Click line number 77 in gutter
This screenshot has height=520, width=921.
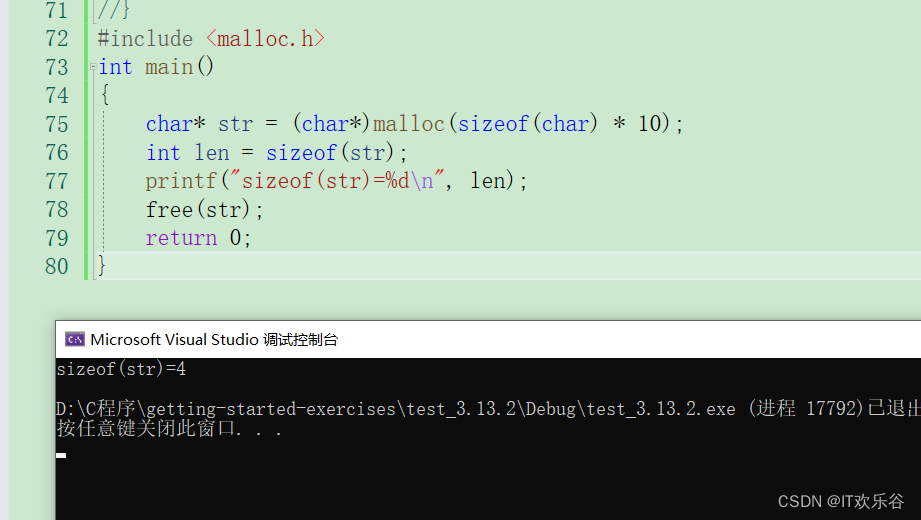pyautogui.click(x=57, y=181)
